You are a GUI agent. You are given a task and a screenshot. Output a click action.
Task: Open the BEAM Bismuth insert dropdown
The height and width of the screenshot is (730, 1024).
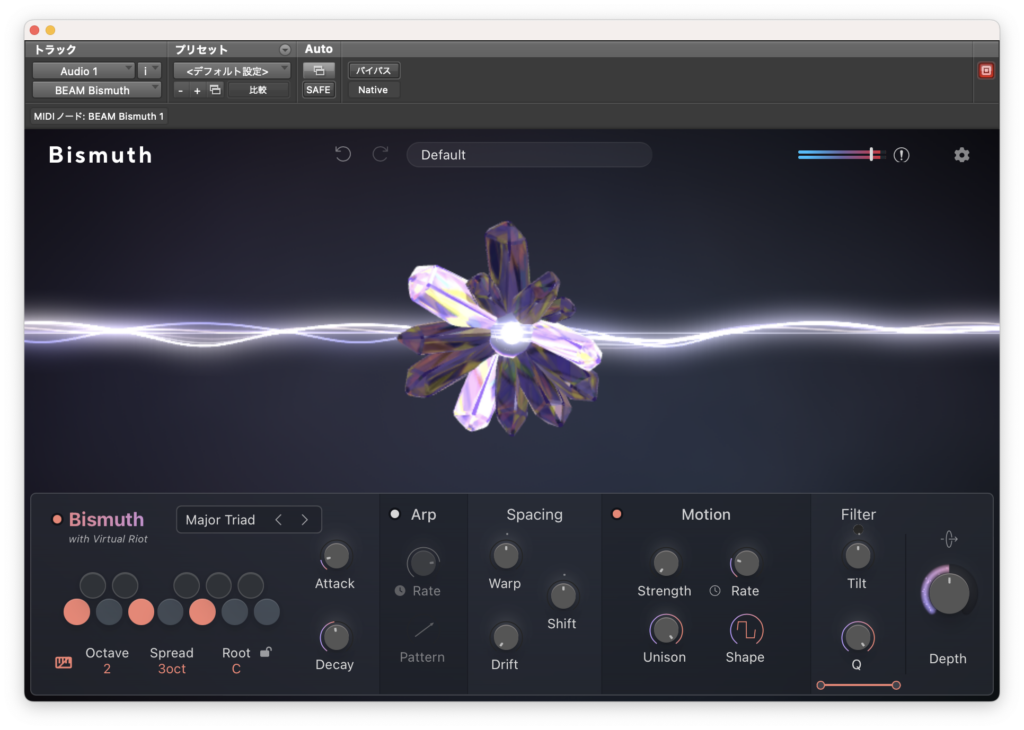pyautogui.click(x=97, y=89)
